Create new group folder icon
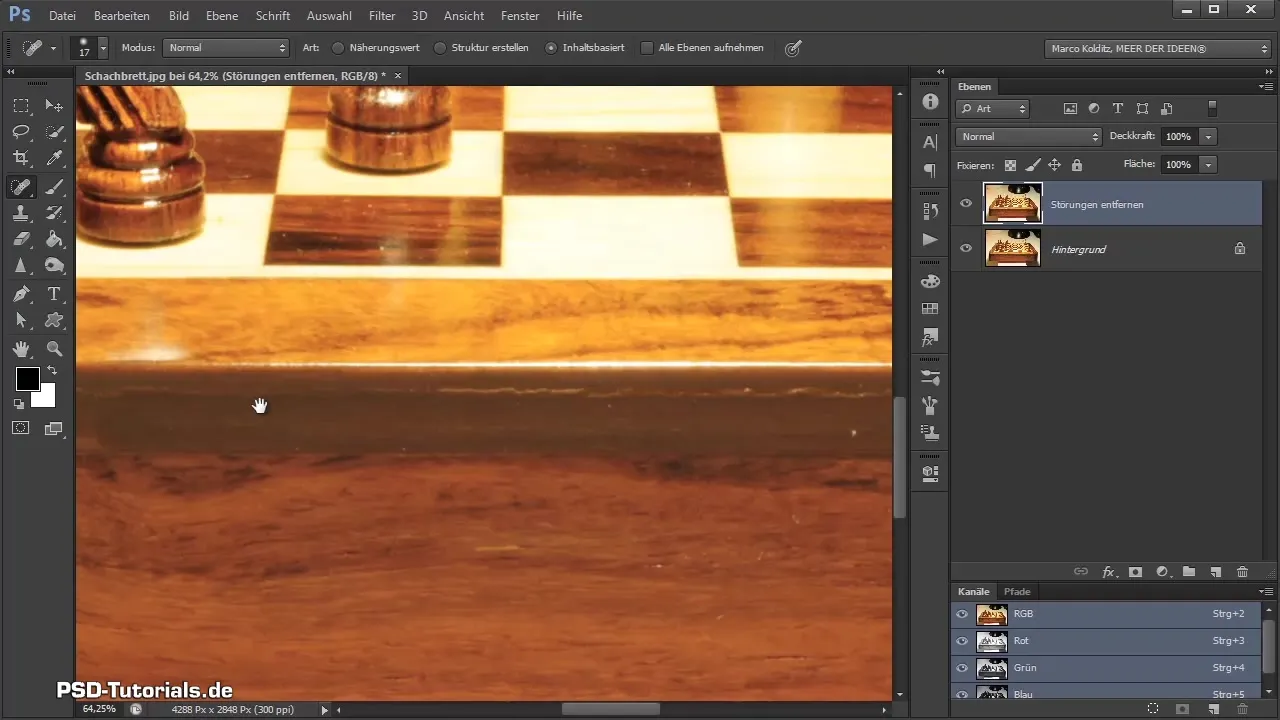1280x720 pixels. click(x=1189, y=572)
